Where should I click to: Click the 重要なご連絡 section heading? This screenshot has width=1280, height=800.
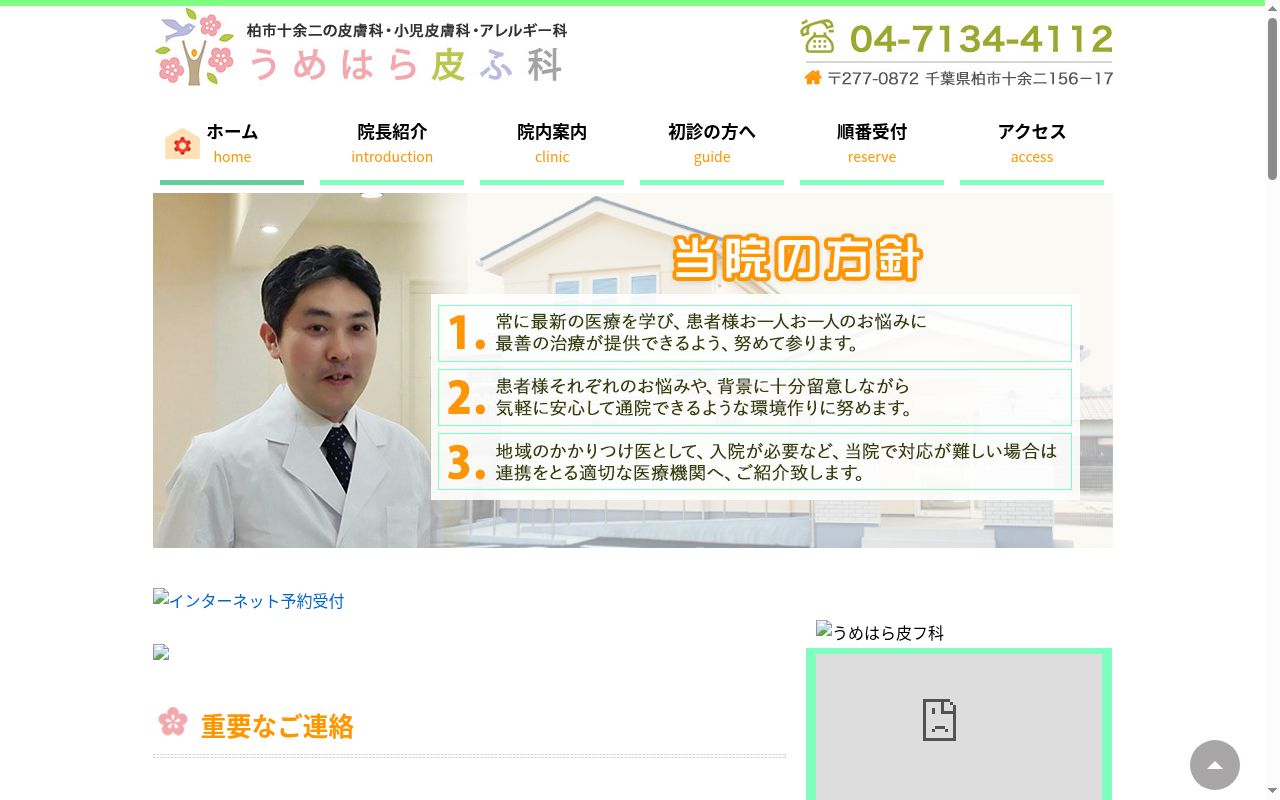pyautogui.click(x=277, y=726)
